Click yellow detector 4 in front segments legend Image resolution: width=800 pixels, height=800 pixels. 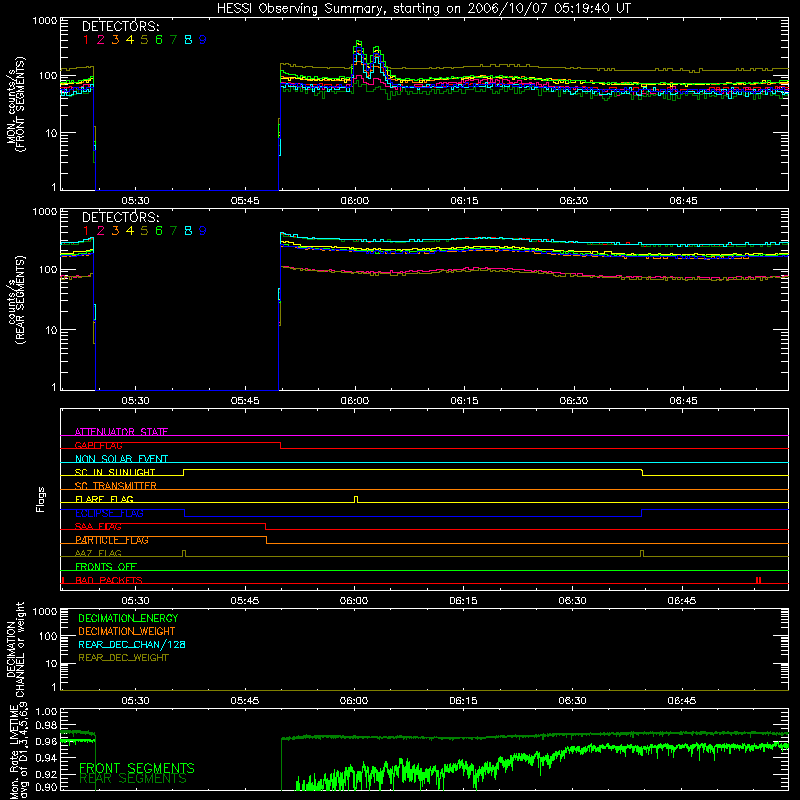point(130,40)
